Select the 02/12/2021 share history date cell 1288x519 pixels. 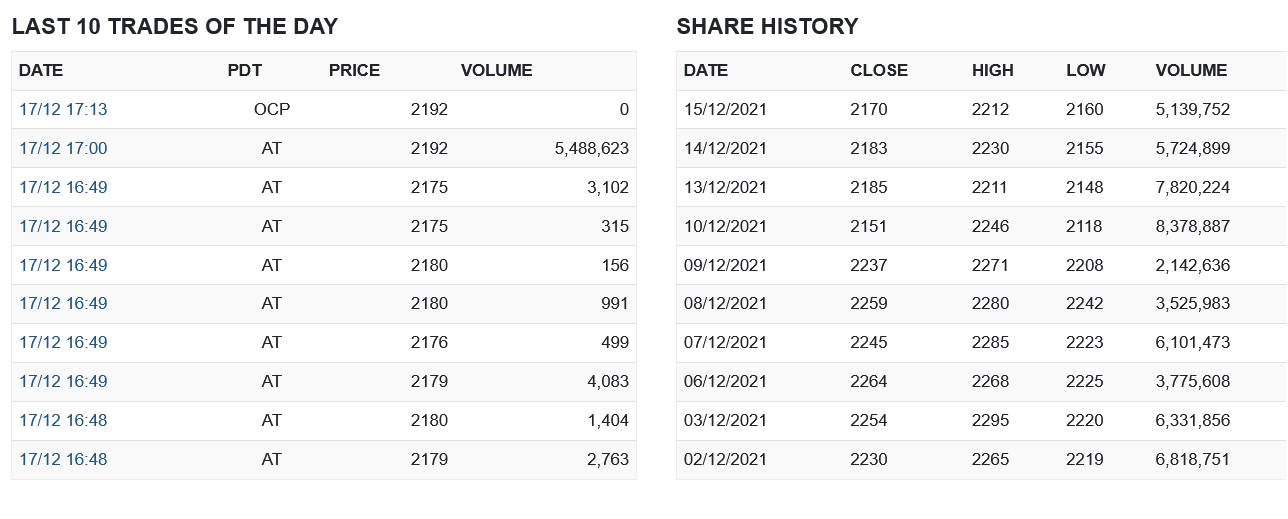[725, 460]
